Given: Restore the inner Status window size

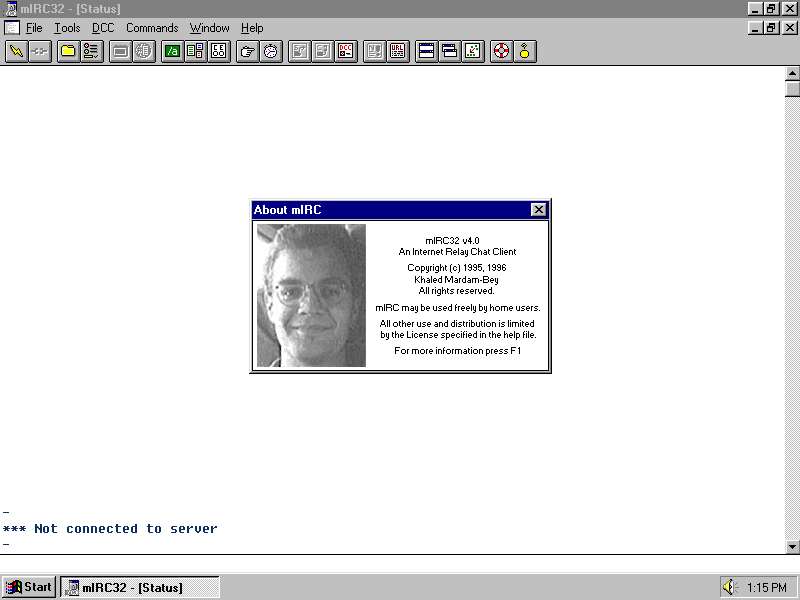Looking at the screenshot, I should pyautogui.click(x=771, y=28).
